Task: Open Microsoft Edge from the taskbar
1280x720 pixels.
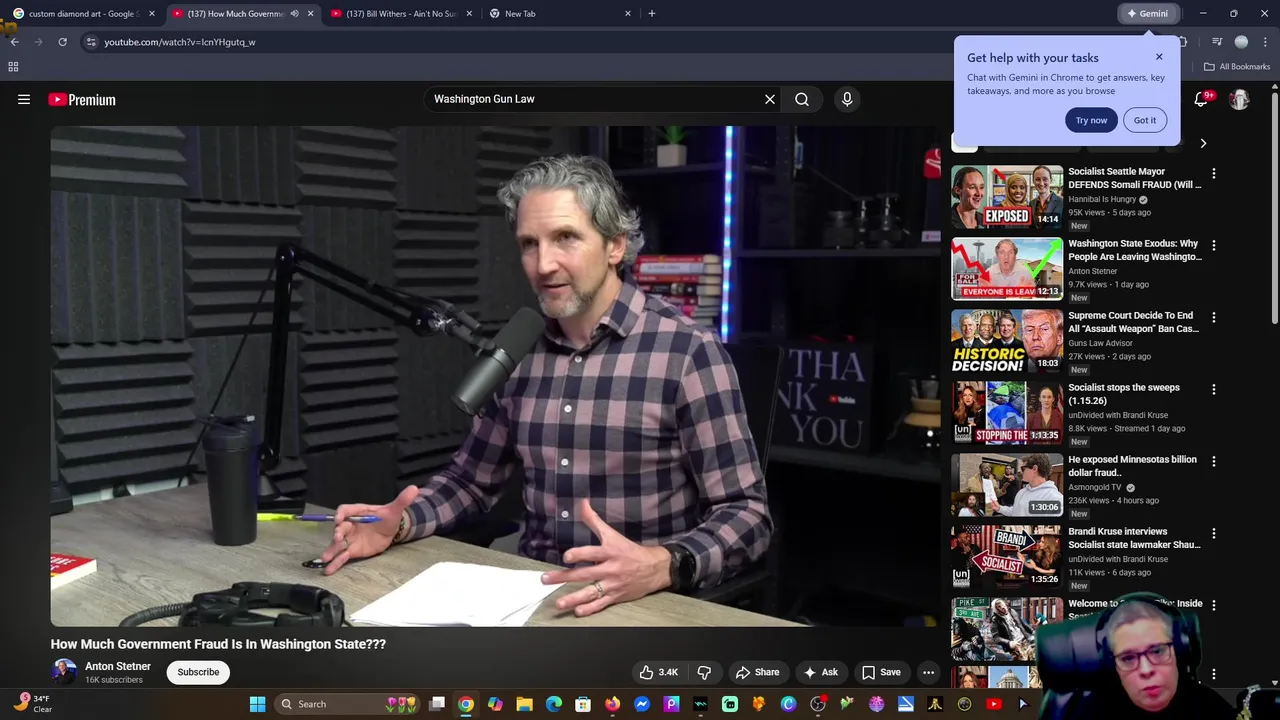Action: pyautogui.click(x=554, y=704)
